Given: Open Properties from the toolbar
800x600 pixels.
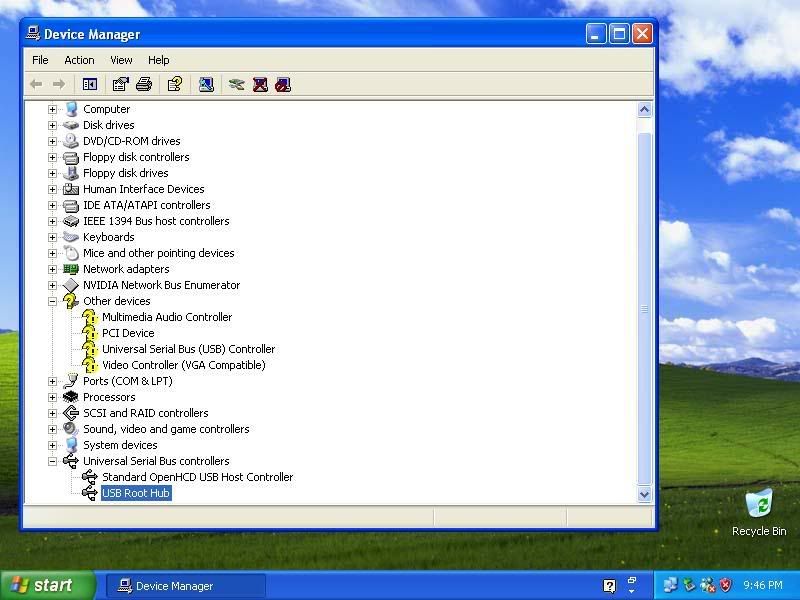Looking at the screenshot, I should [x=121, y=85].
